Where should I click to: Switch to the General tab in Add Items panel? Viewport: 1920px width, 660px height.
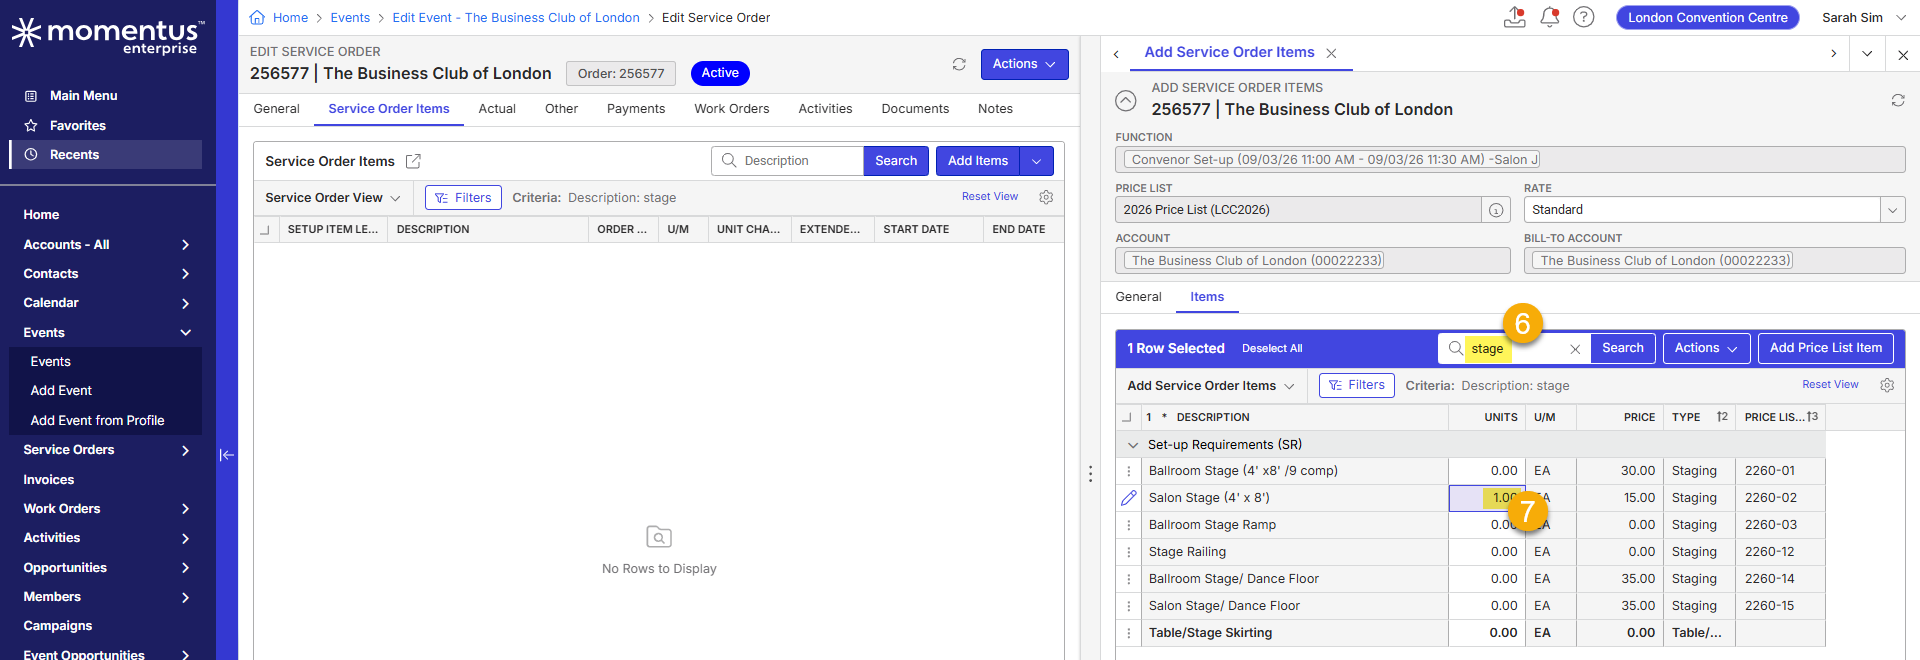pyautogui.click(x=1138, y=297)
